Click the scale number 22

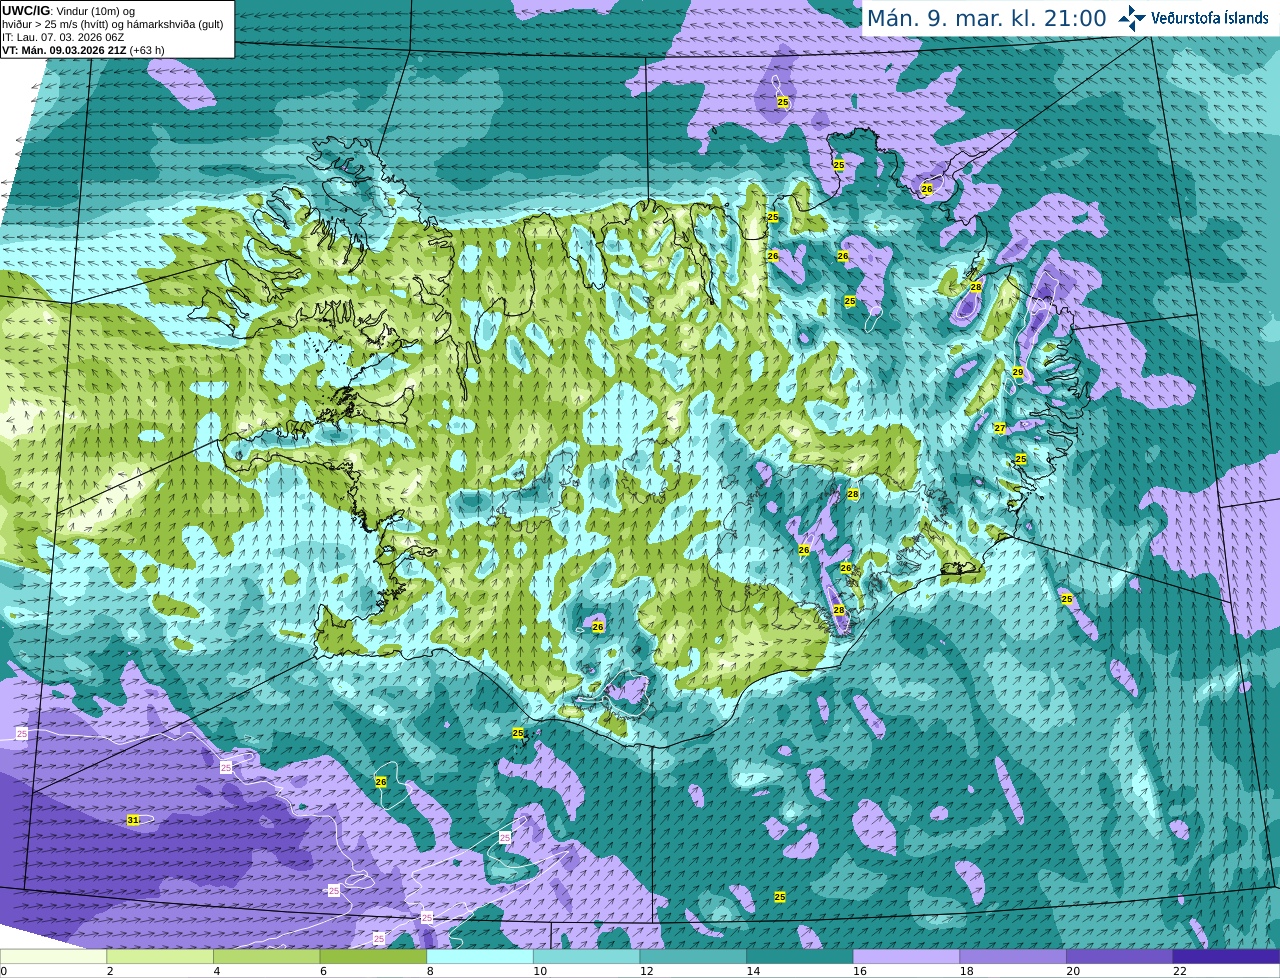[x=1180, y=971]
